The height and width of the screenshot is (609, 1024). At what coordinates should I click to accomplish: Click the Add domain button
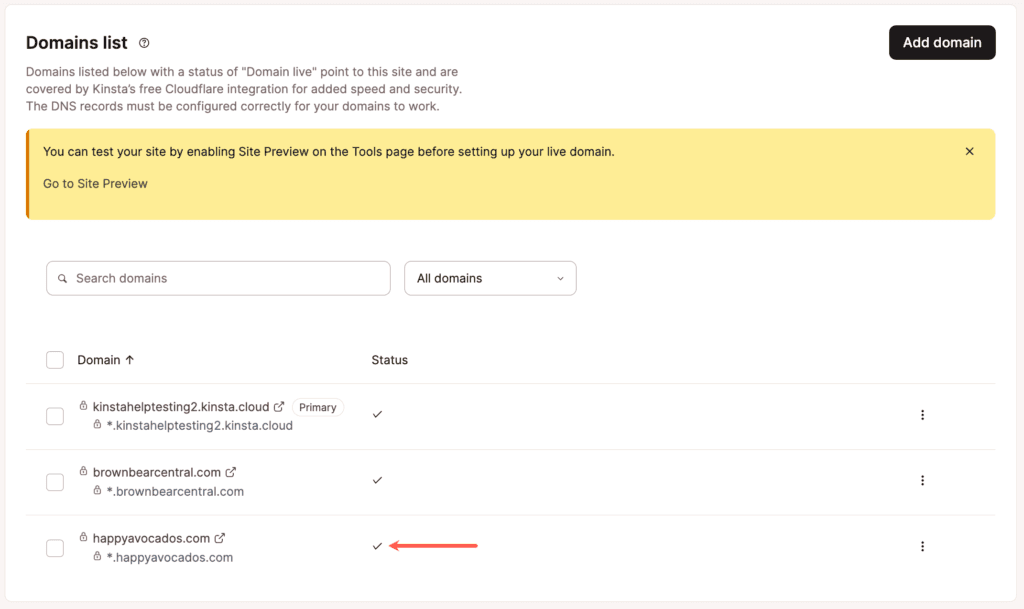[x=942, y=42]
